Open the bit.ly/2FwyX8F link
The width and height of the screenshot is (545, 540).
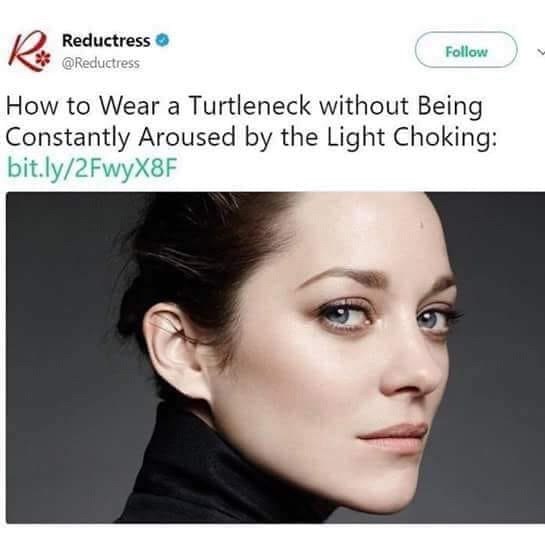coord(92,168)
